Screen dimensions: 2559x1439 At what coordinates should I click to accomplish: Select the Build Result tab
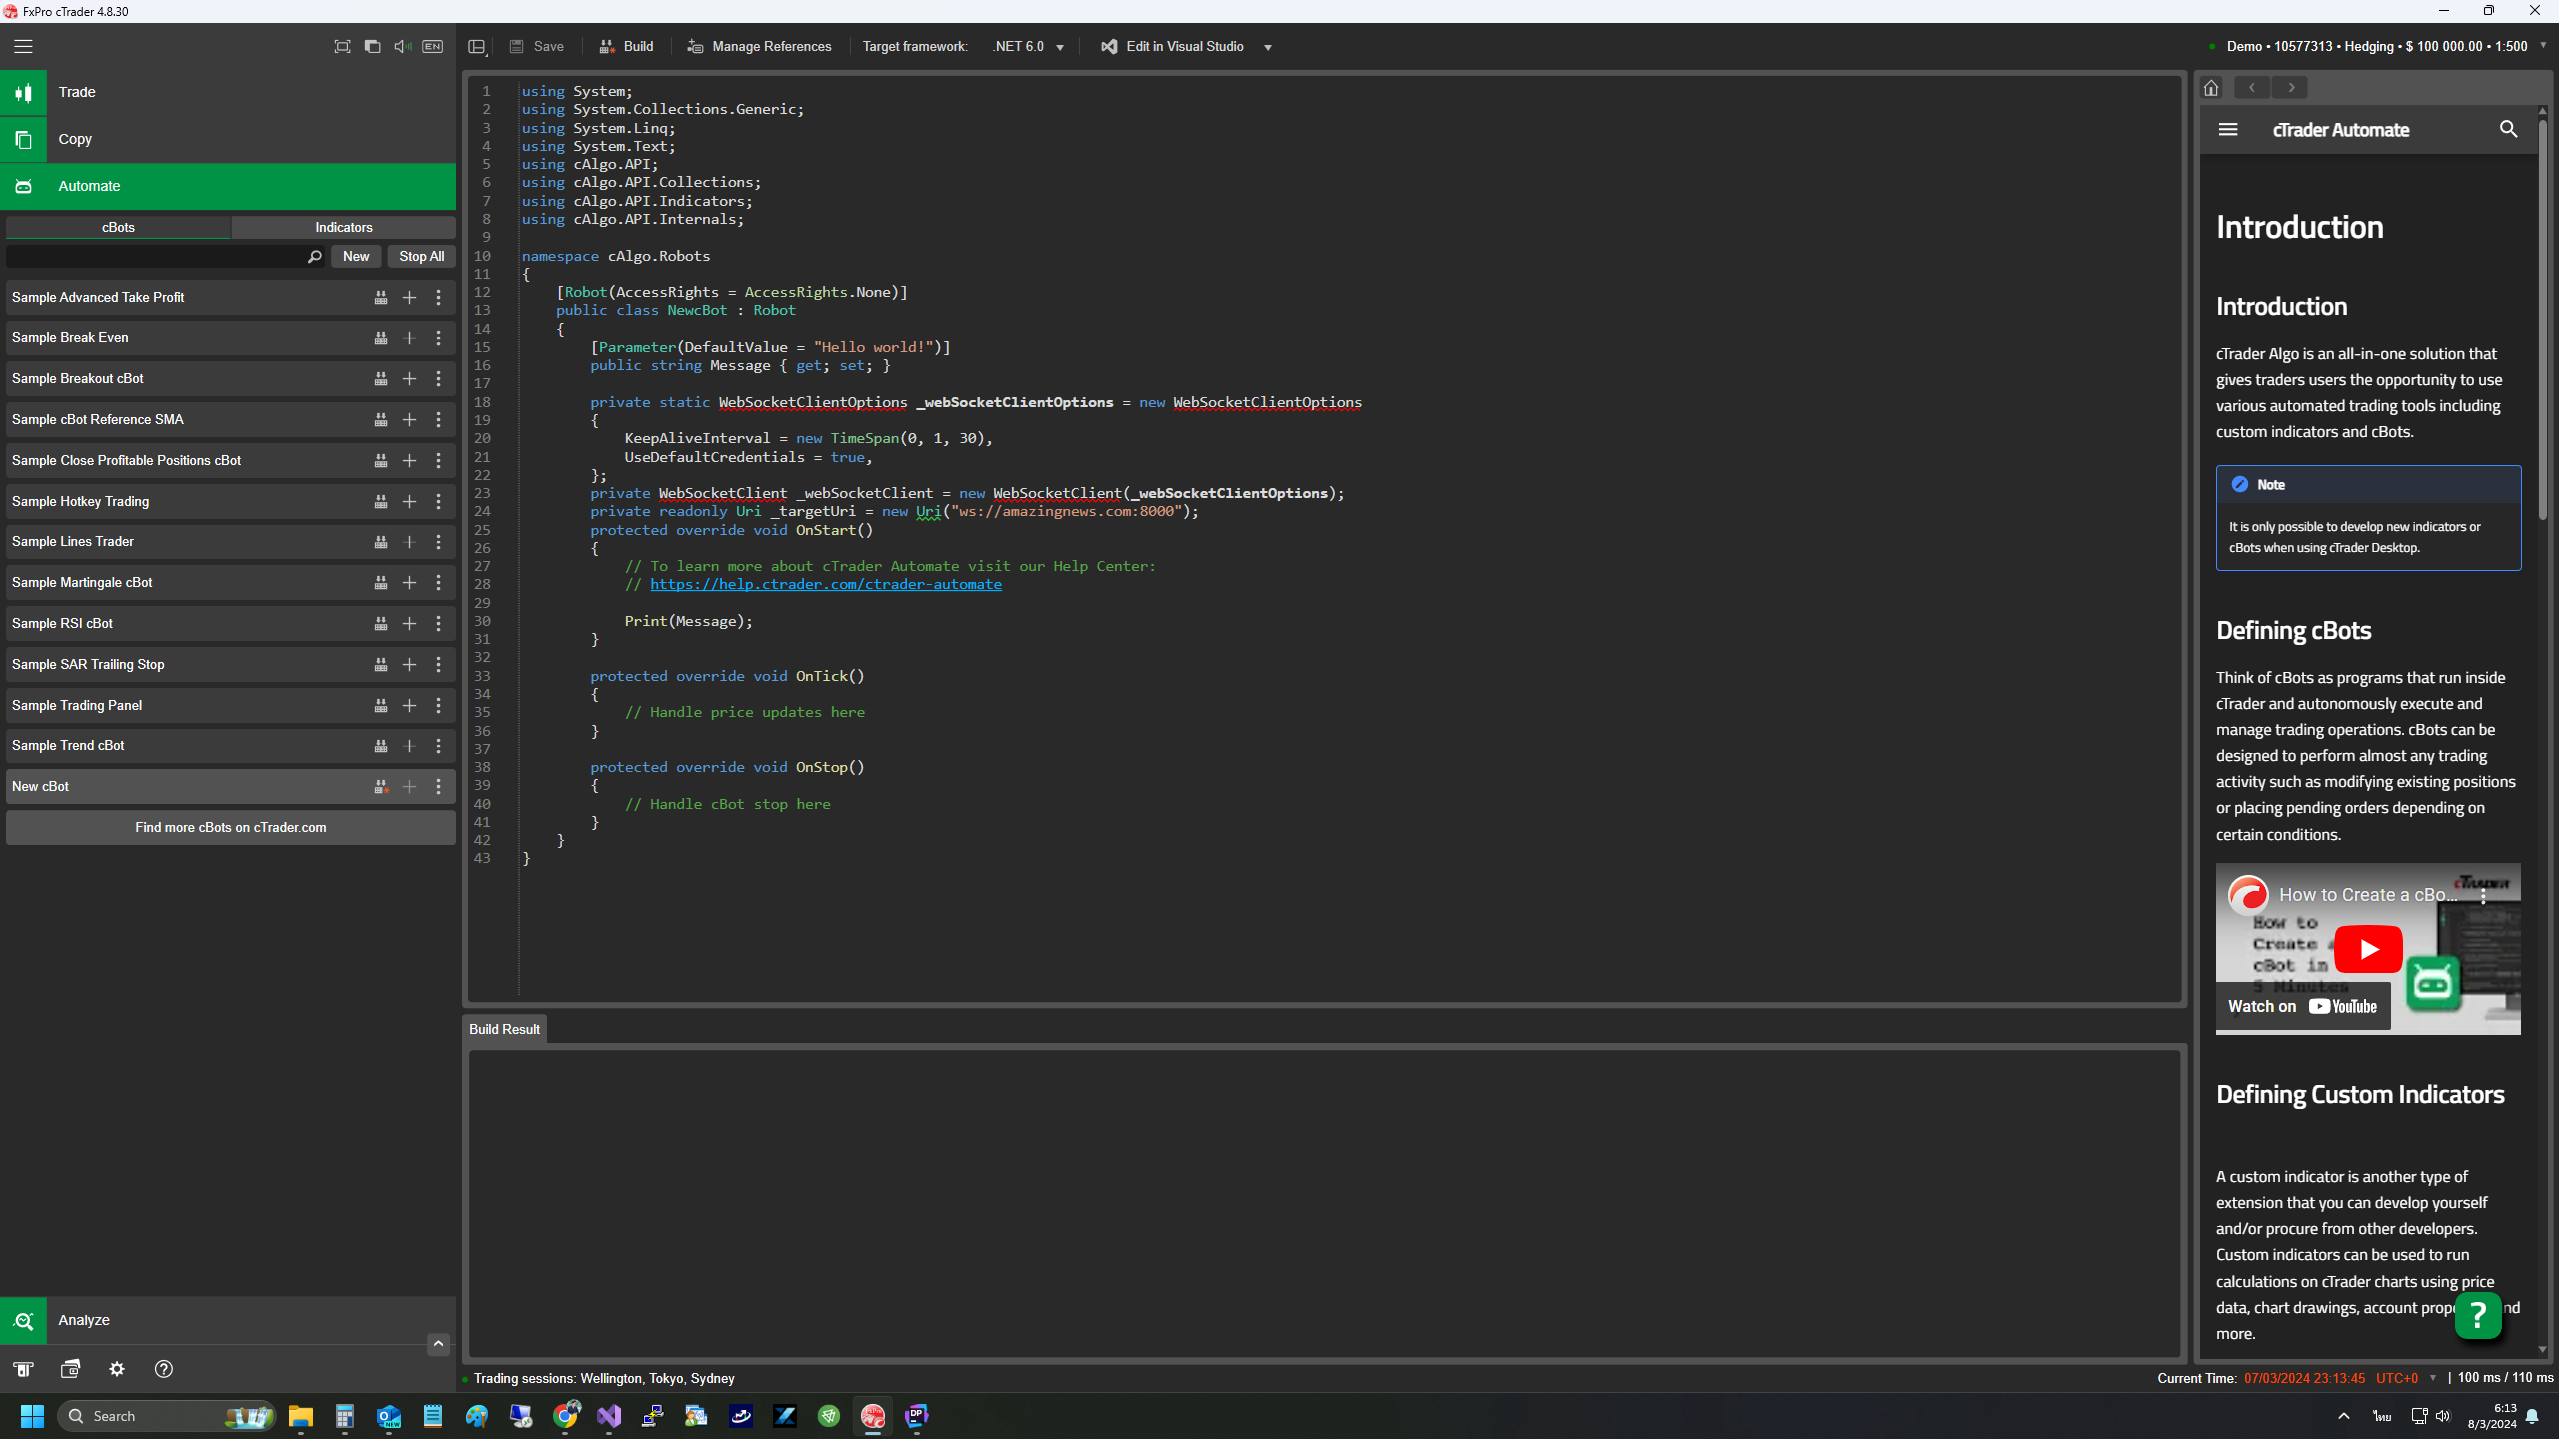(x=504, y=1030)
